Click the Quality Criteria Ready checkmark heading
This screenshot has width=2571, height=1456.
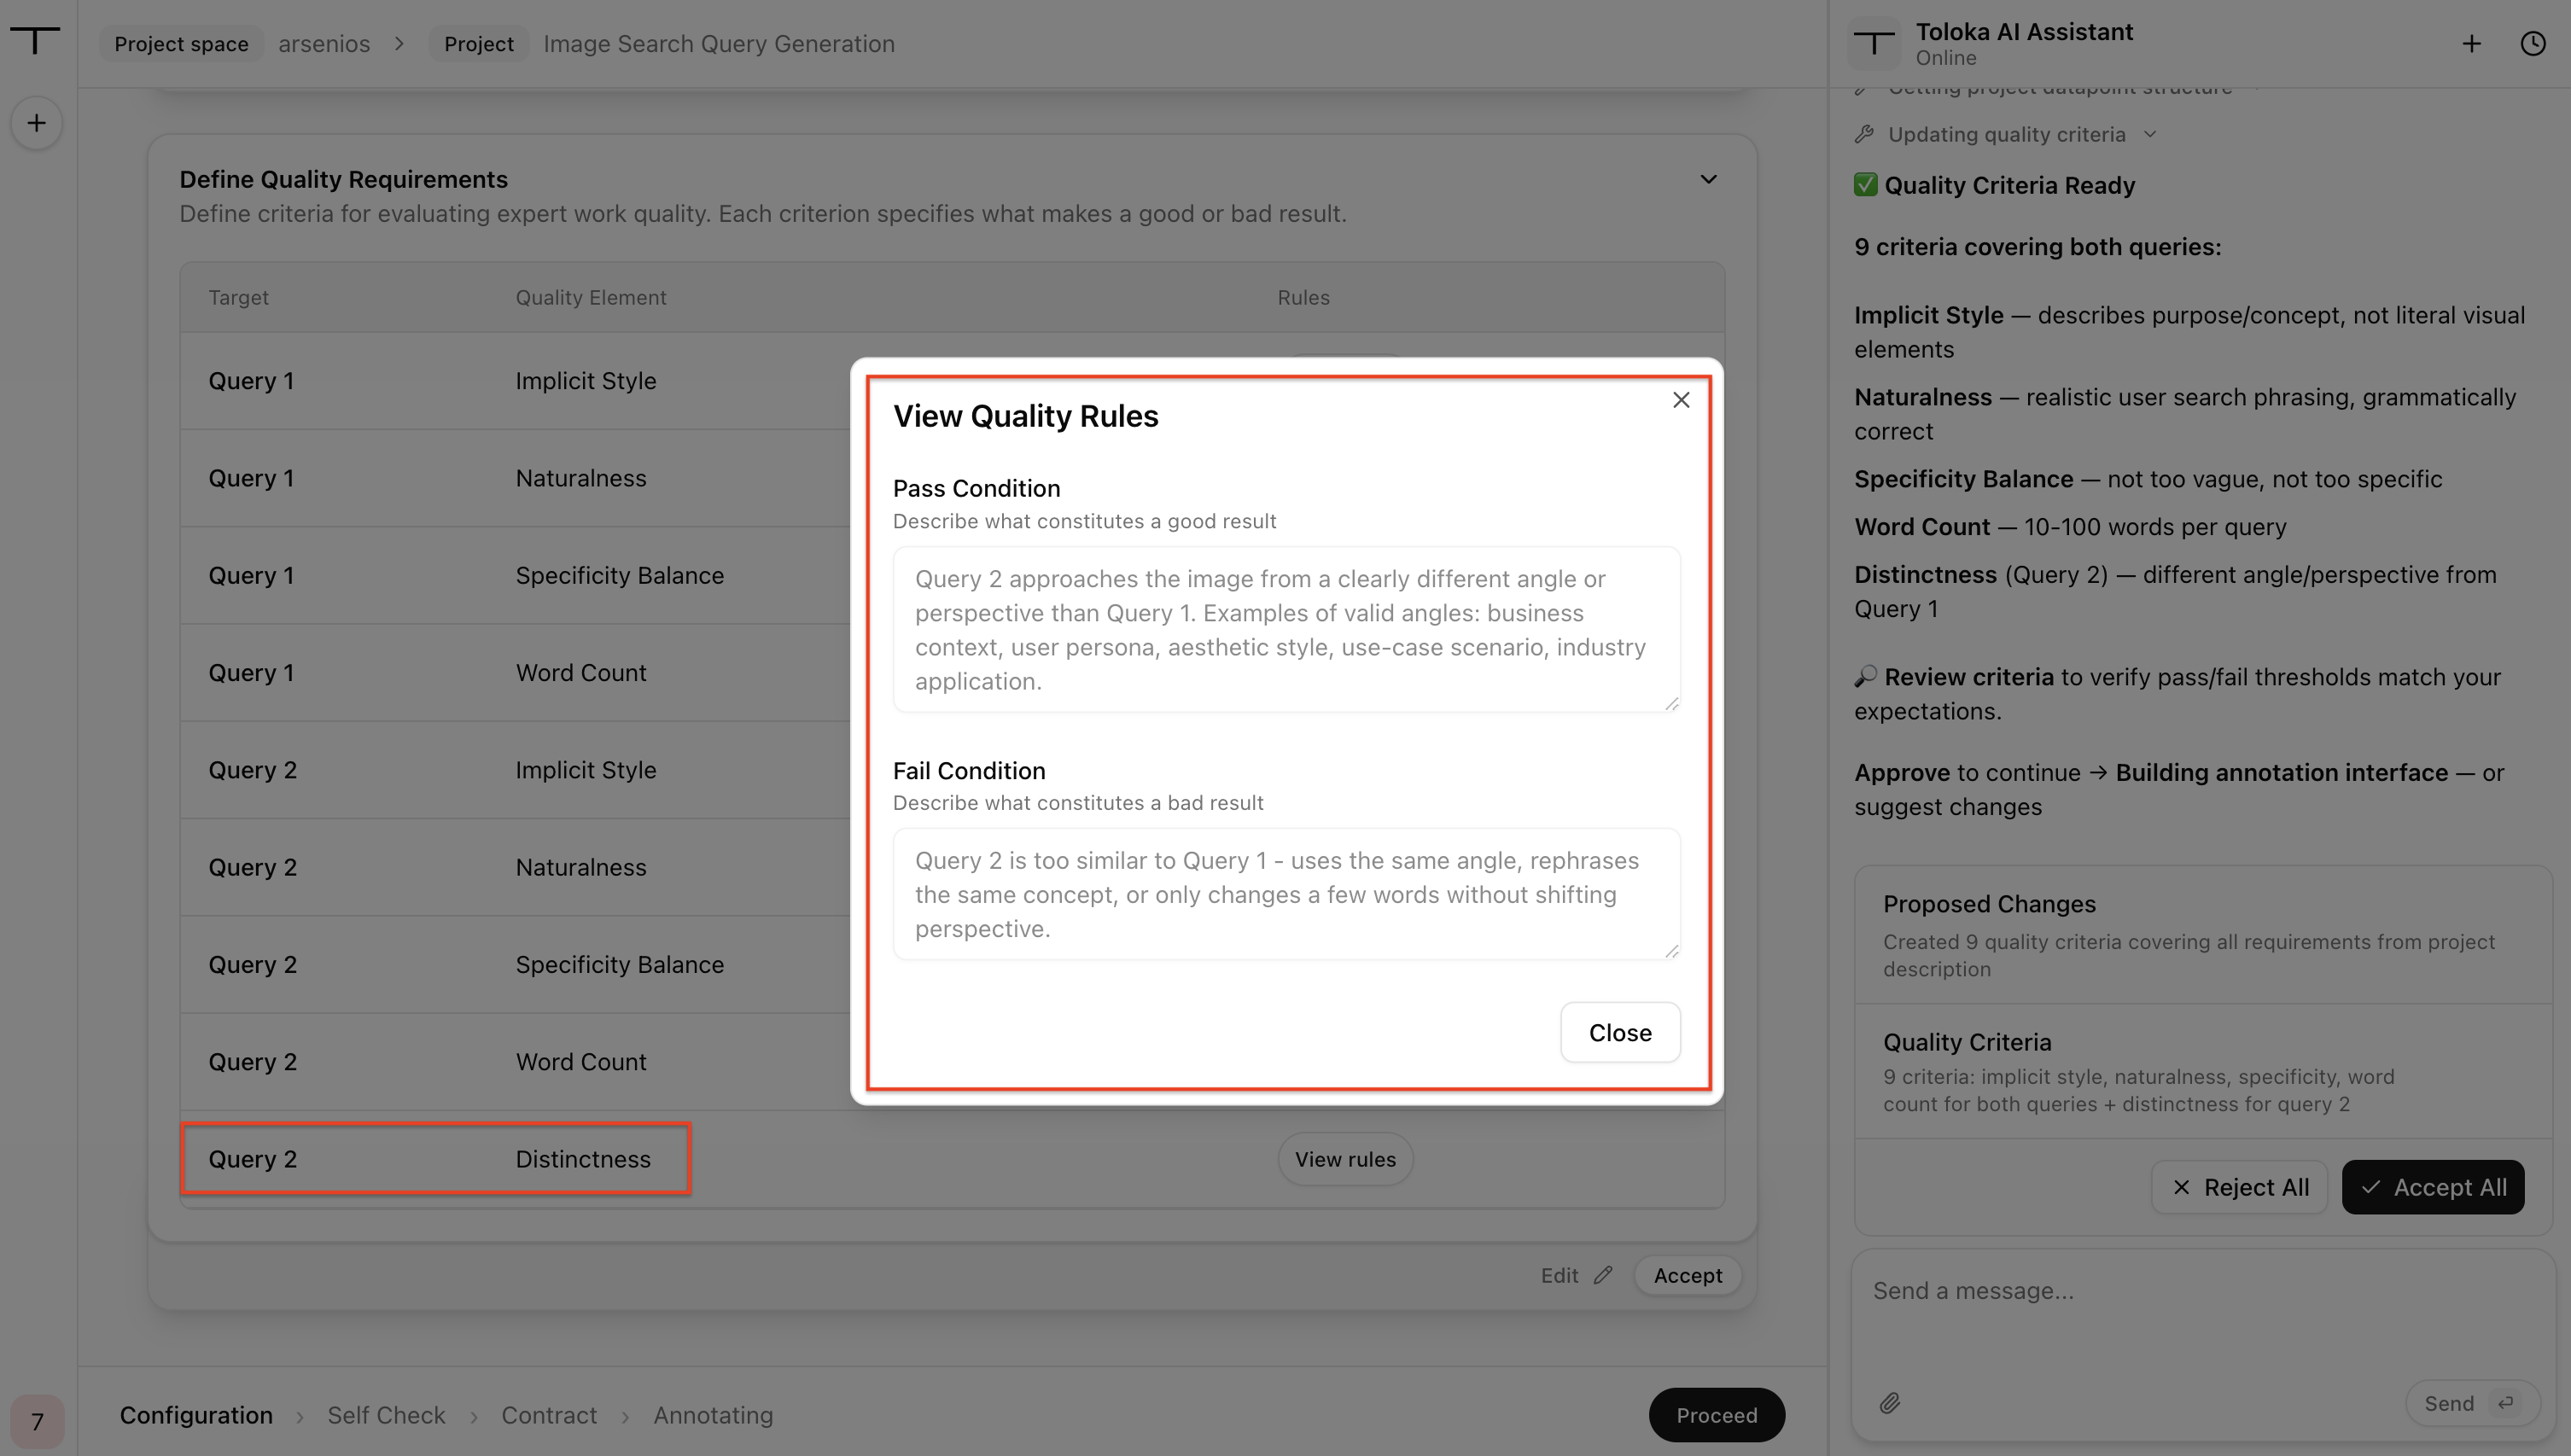click(x=1995, y=185)
